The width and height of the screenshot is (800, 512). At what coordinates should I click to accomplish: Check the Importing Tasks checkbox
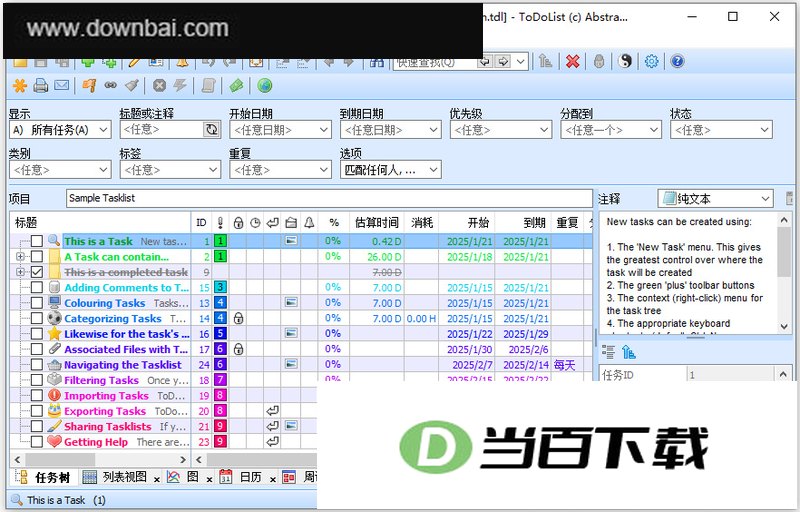click(37, 395)
